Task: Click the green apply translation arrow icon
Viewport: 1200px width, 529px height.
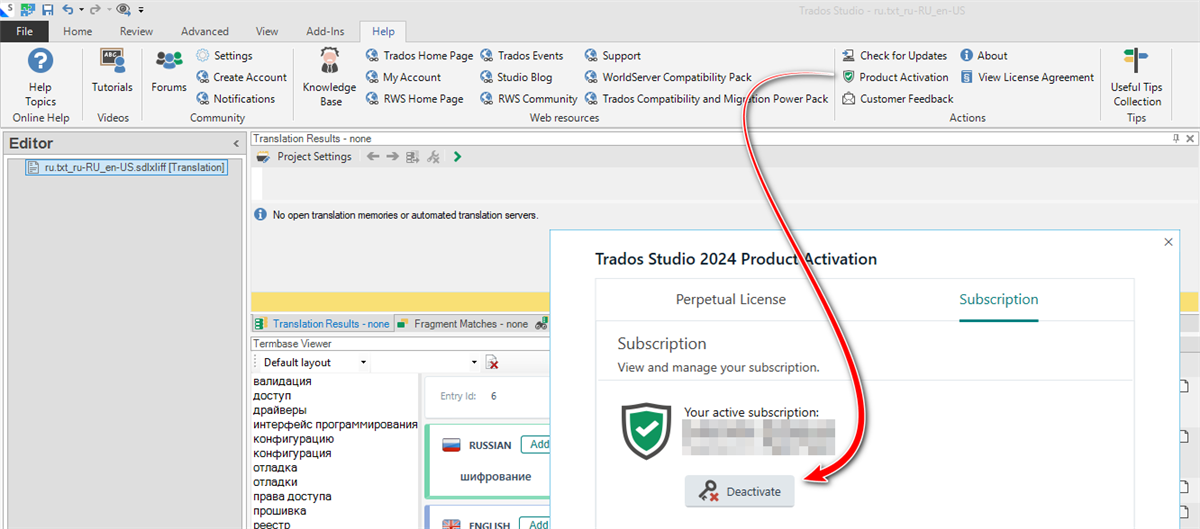Action: (458, 157)
